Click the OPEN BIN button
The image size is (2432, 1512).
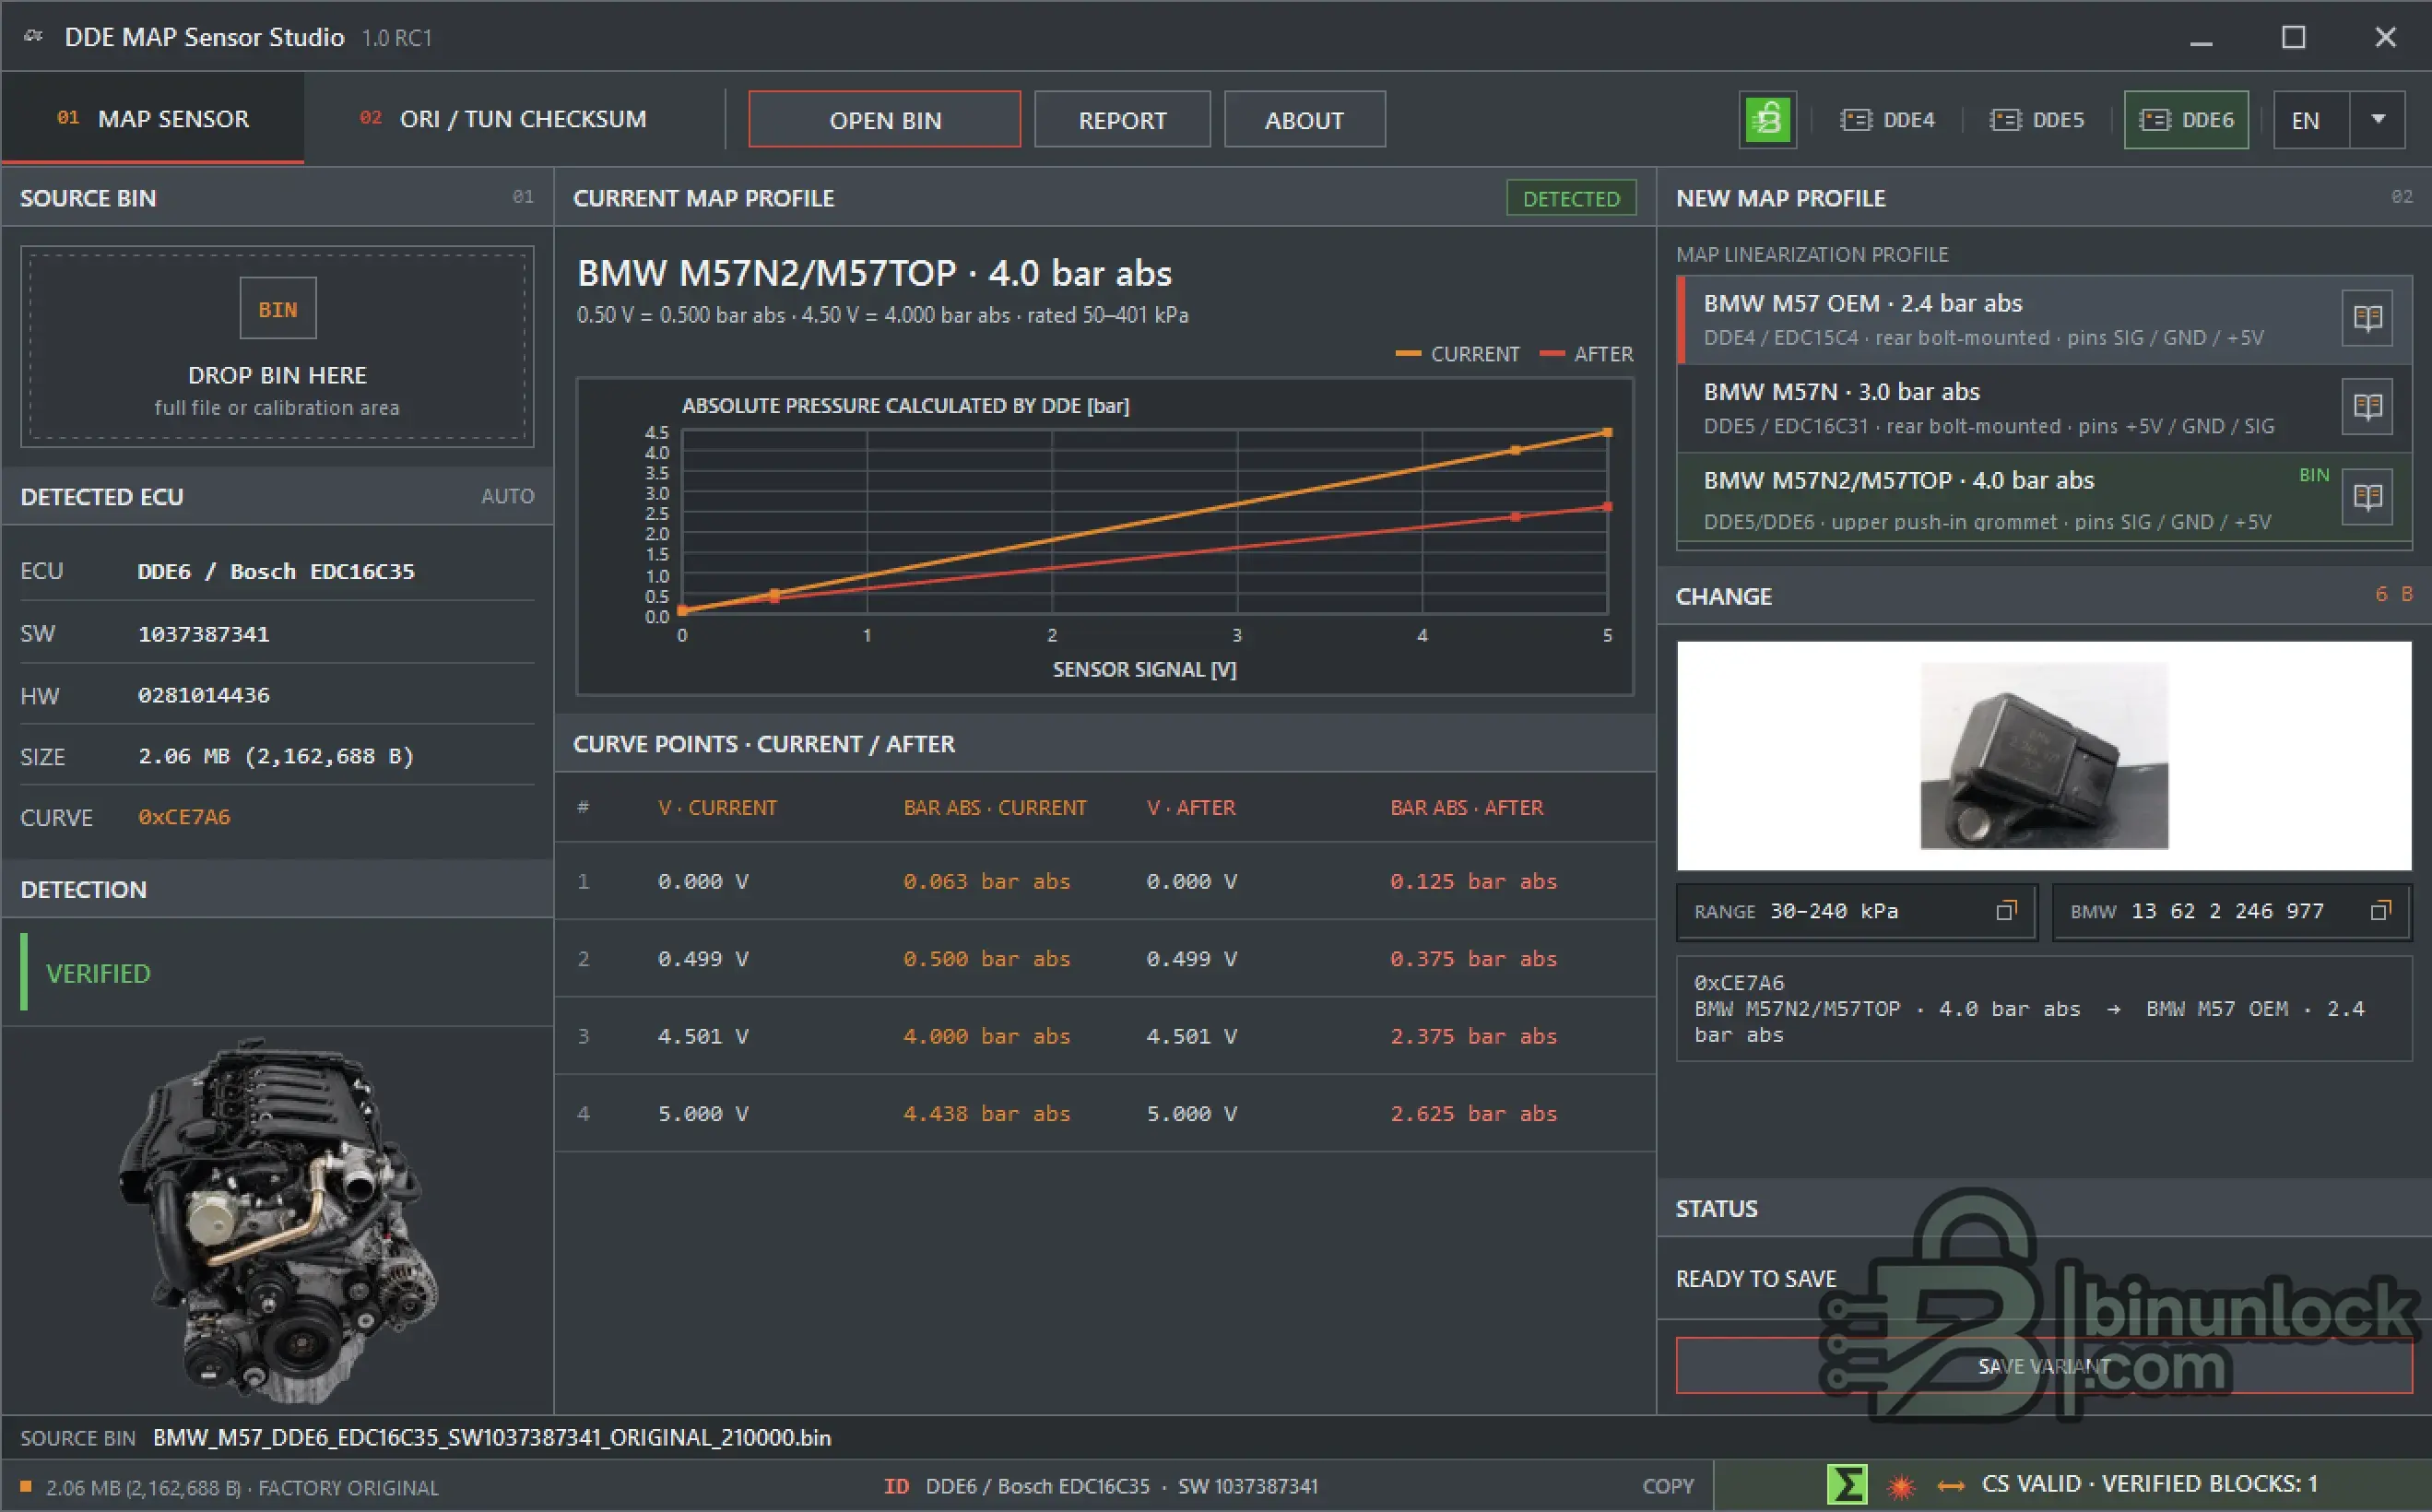(884, 120)
